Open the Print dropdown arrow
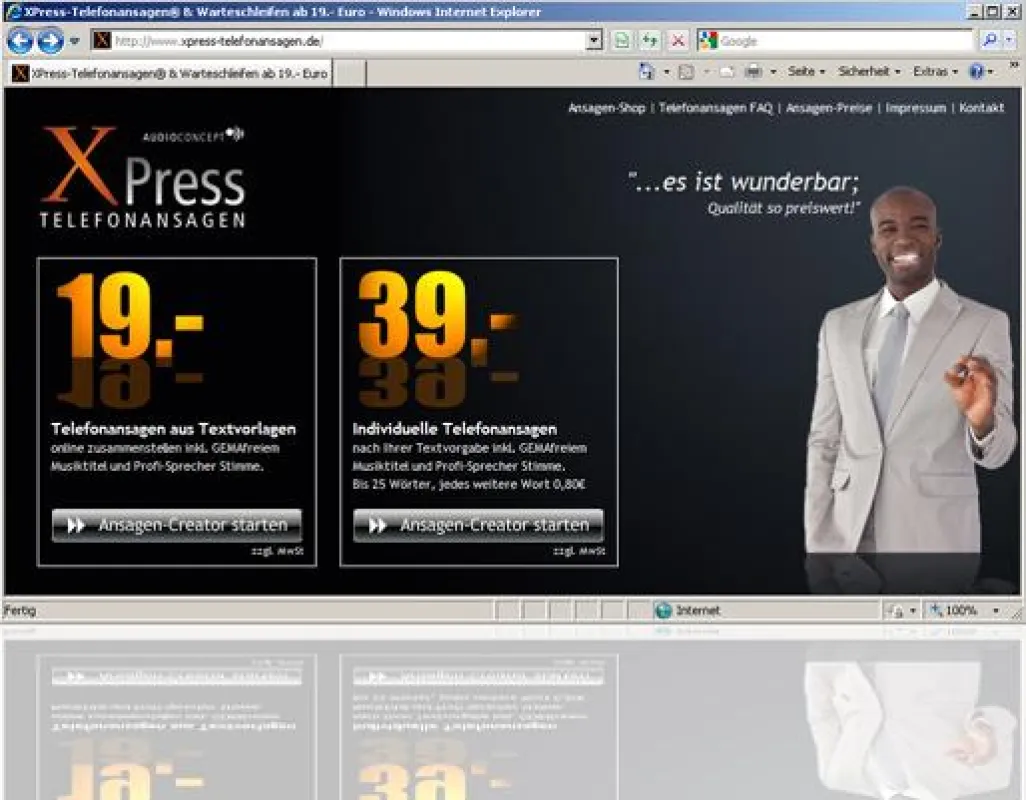 773,71
